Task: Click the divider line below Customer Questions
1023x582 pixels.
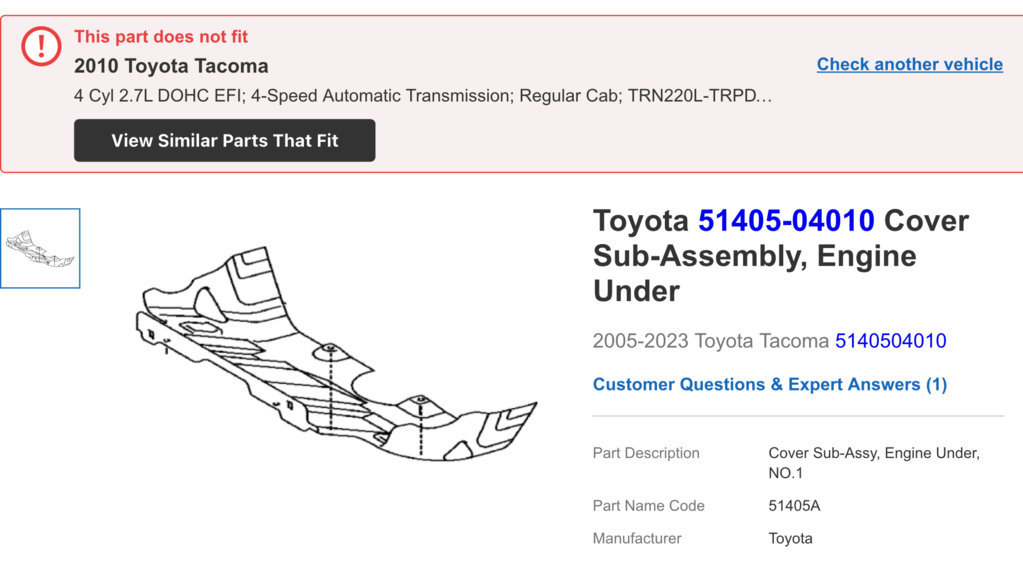Action: (x=799, y=416)
